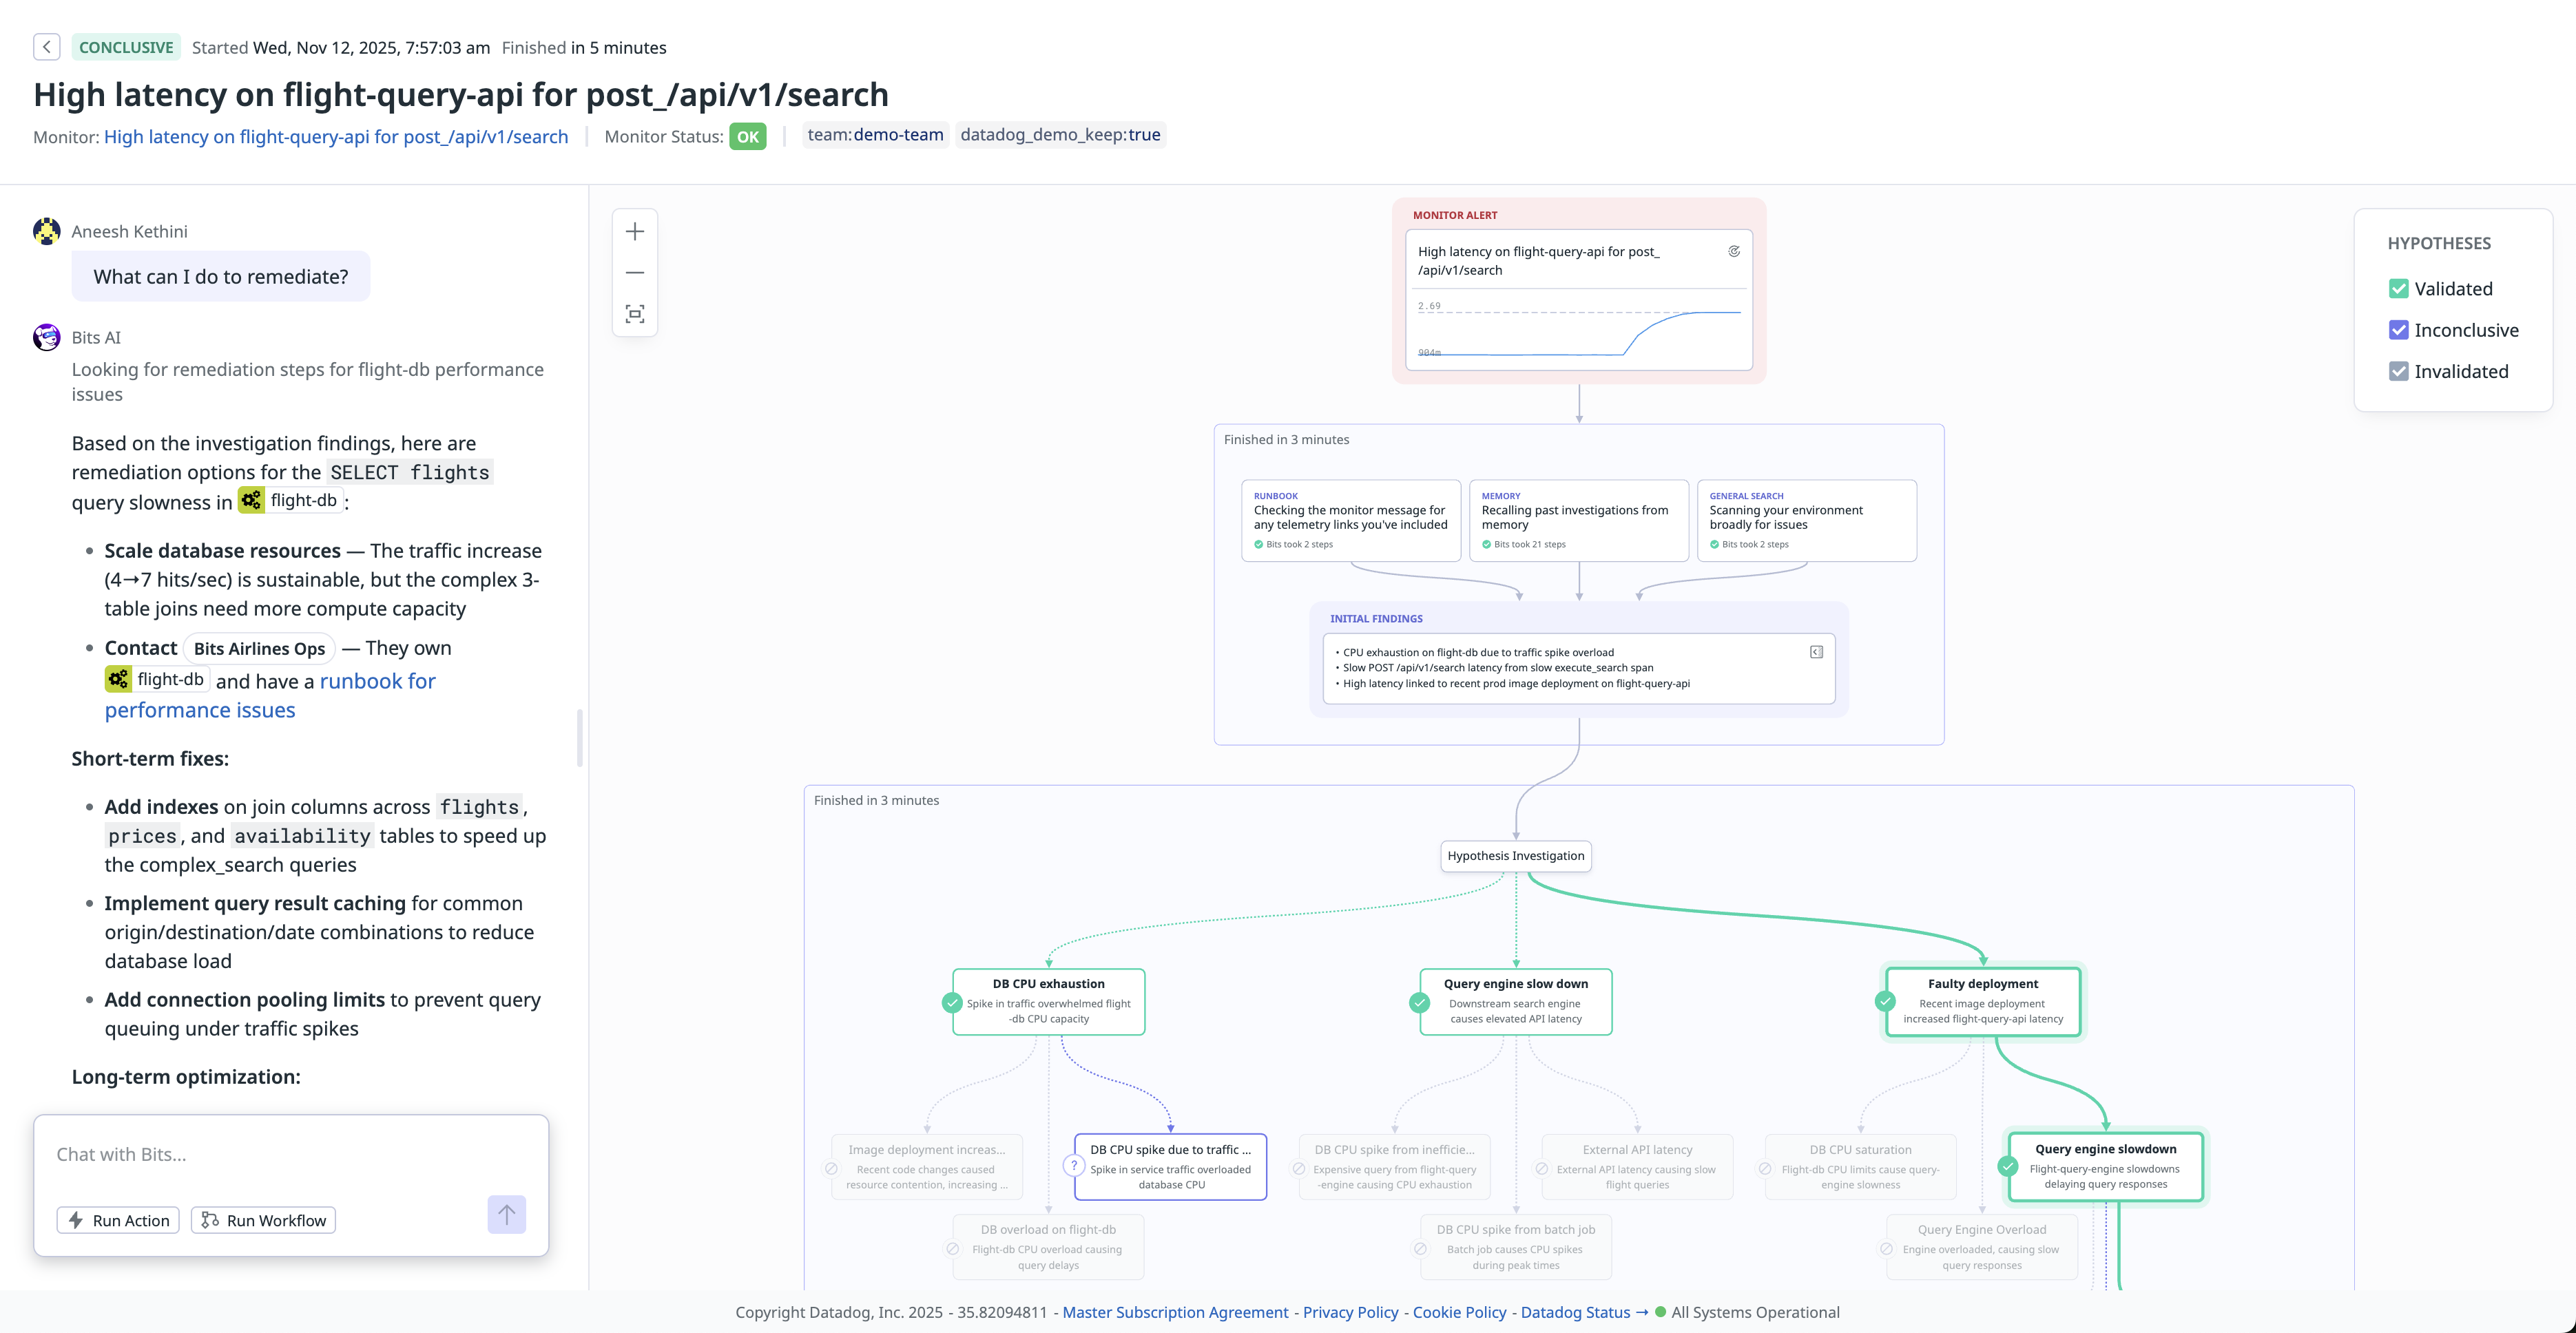Screen dimensions: 2576x1333
Task: Open the runbook for performance issues link
Action: pos(377,682)
